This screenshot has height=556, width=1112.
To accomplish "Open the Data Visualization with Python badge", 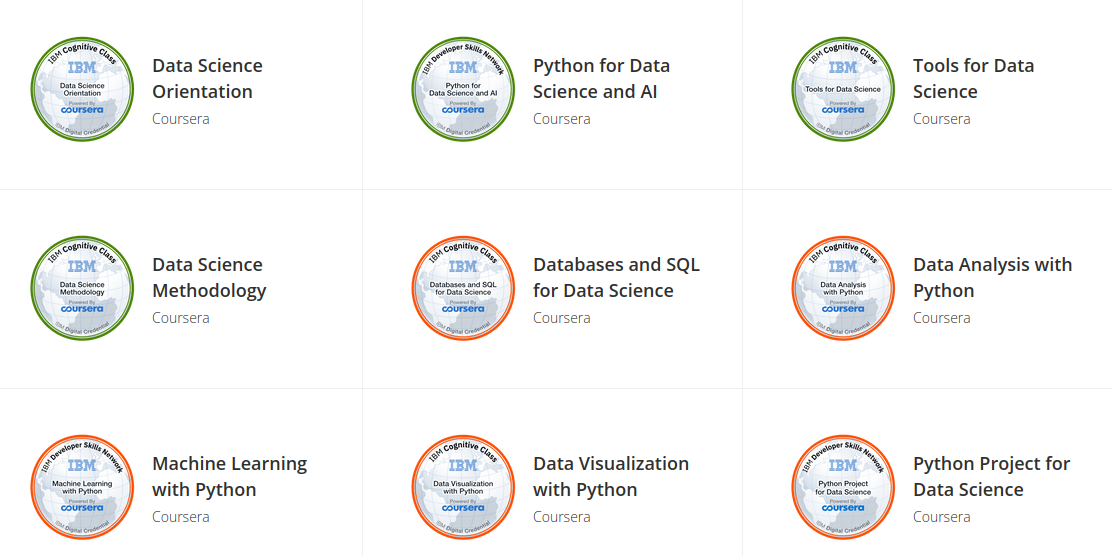I will [463, 487].
